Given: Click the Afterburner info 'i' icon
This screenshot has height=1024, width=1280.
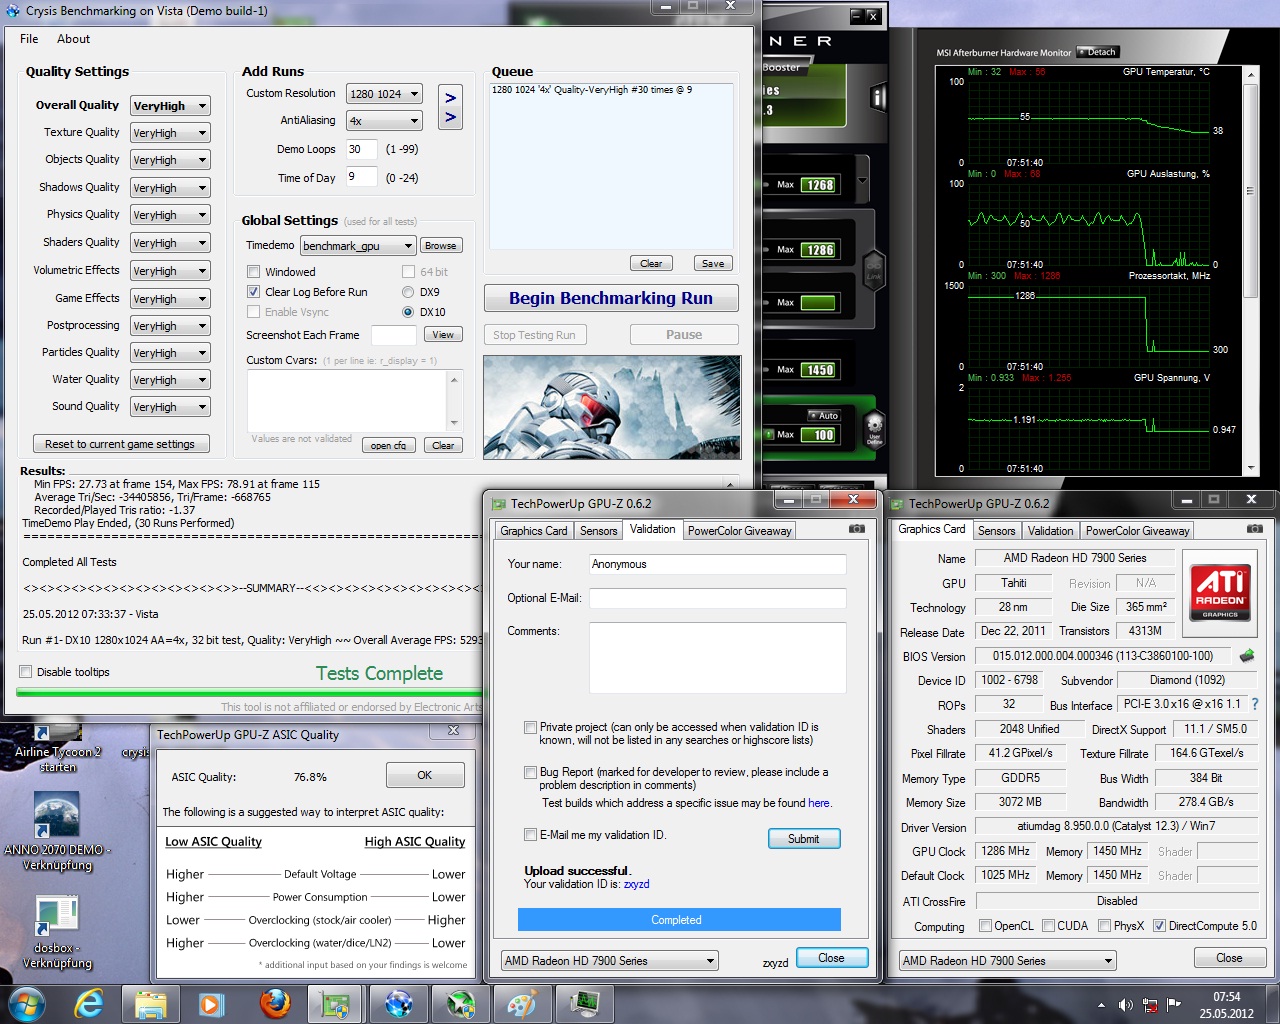Looking at the screenshot, I should (x=878, y=98).
